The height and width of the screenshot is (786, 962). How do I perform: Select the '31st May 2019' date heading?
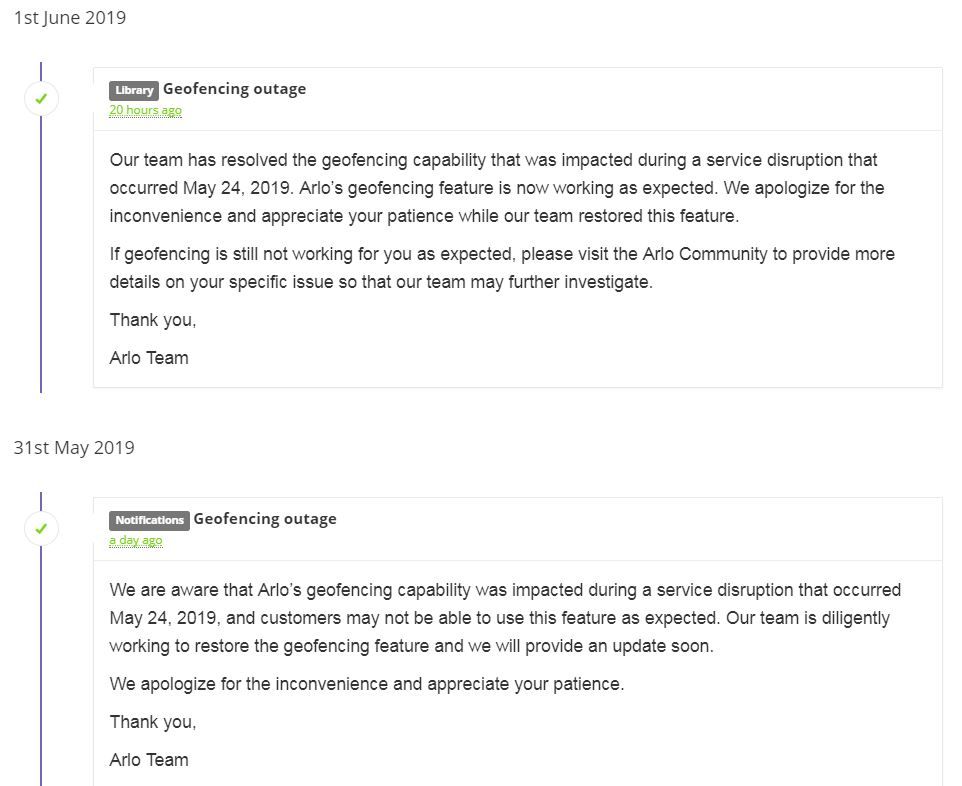[x=74, y=448]
